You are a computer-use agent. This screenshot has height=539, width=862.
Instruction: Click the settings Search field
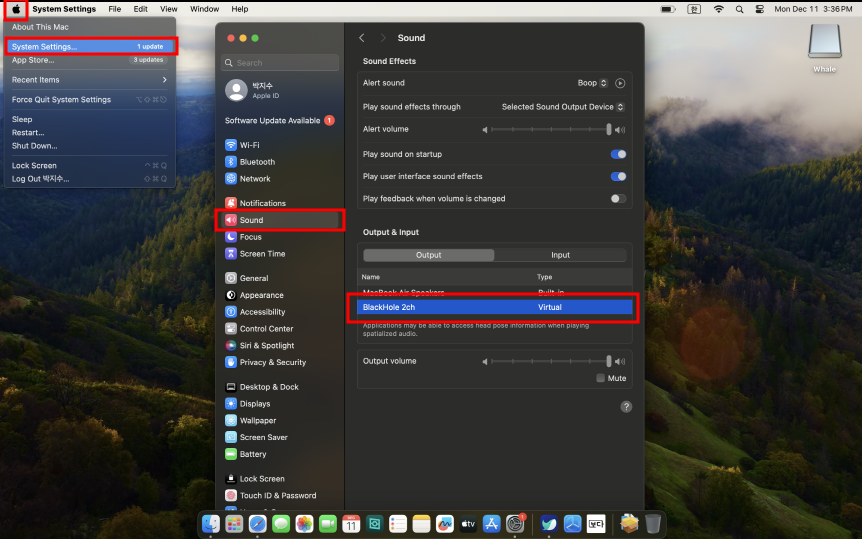280,63
